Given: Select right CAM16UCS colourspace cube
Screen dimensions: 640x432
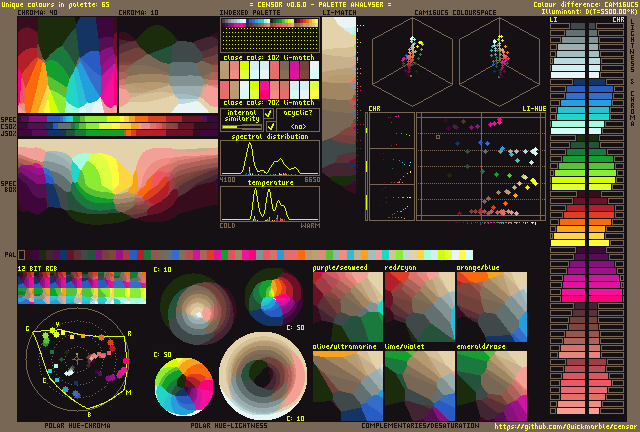Looking at the screenshot, I should click(x=499, y=62).
